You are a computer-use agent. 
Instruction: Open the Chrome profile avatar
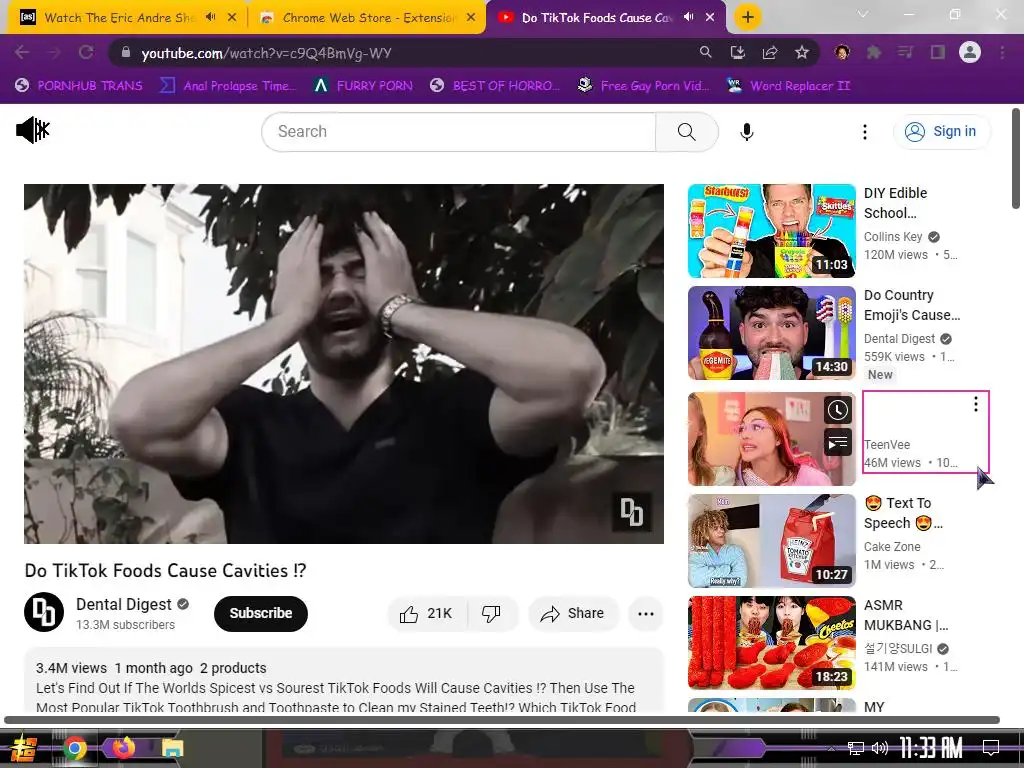pos(970,52)
